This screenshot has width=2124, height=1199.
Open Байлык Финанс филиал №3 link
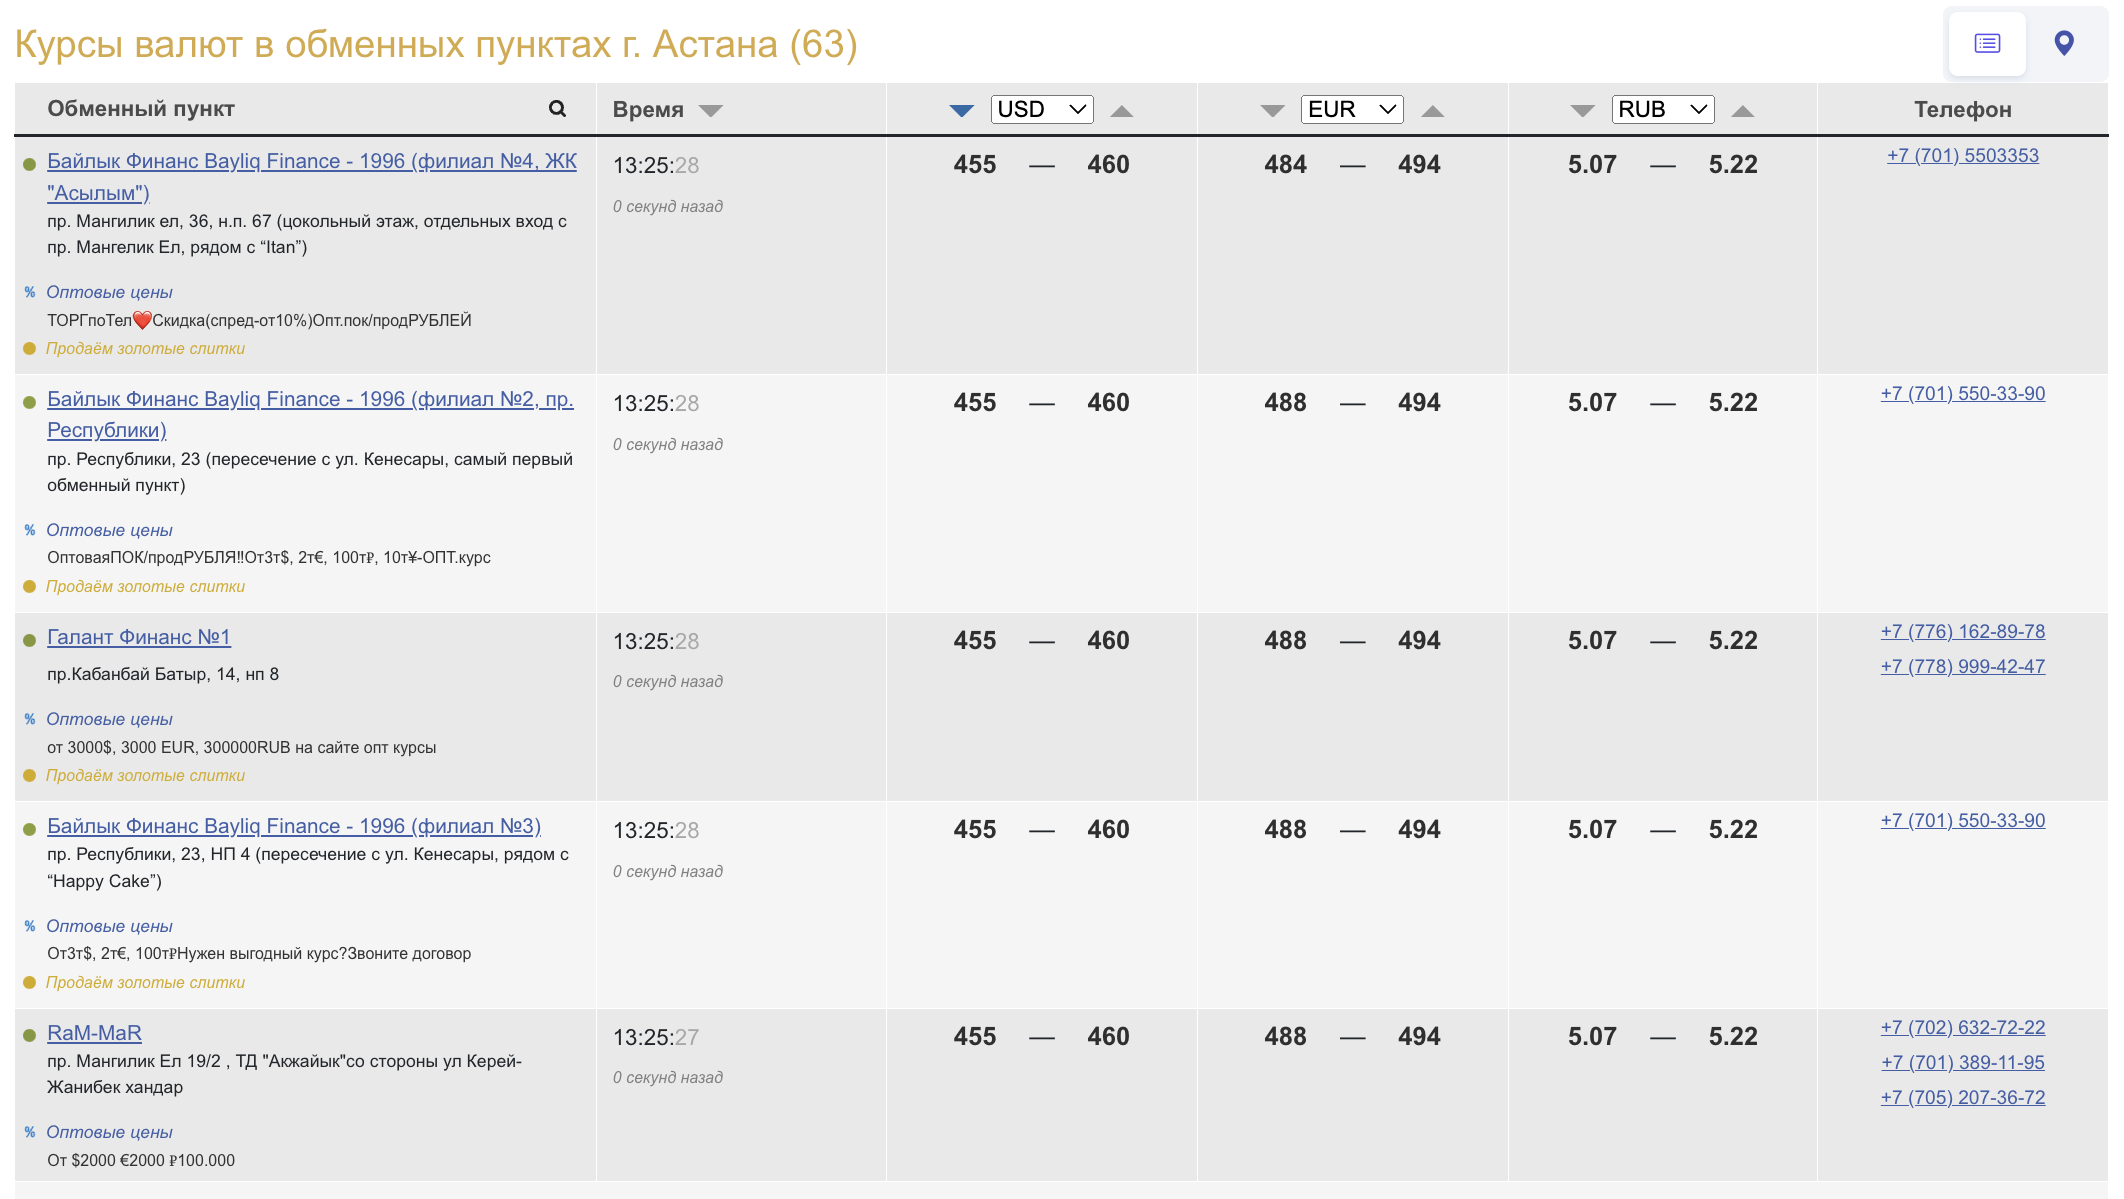pos(294,826)
